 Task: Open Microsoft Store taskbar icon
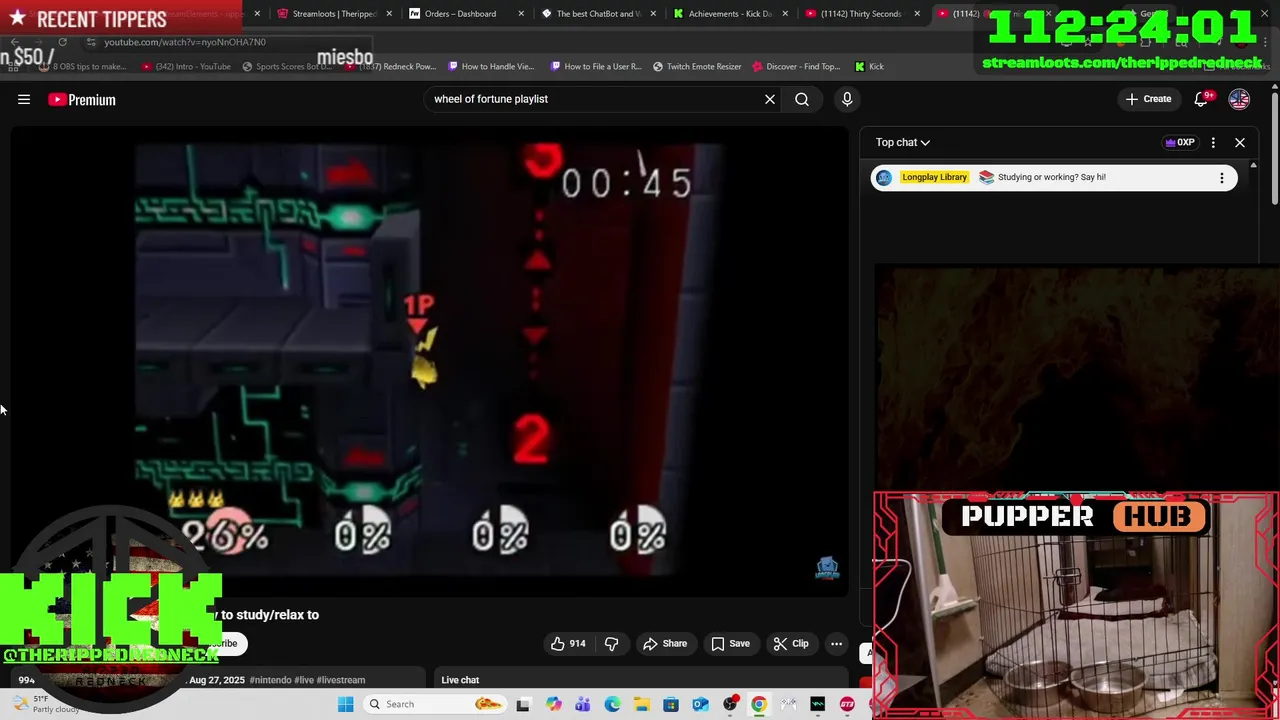coord(671,704)
